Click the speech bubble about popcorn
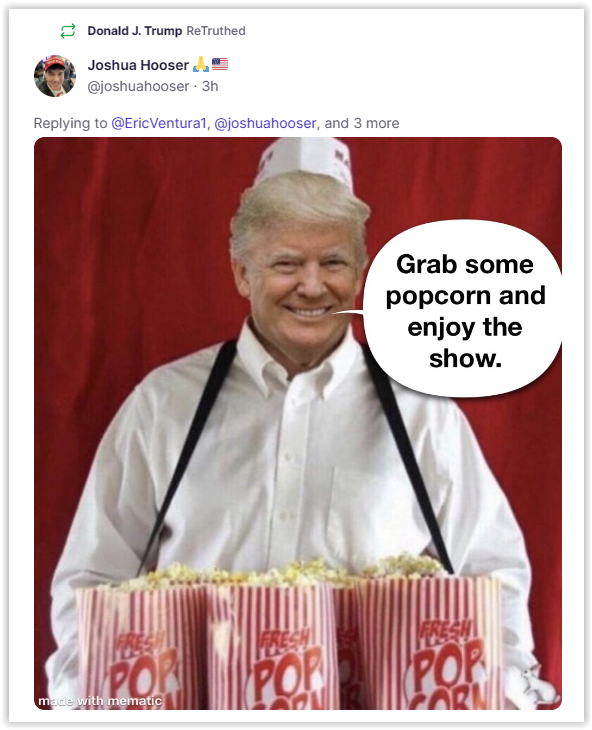592x730 pixels. 463,310
